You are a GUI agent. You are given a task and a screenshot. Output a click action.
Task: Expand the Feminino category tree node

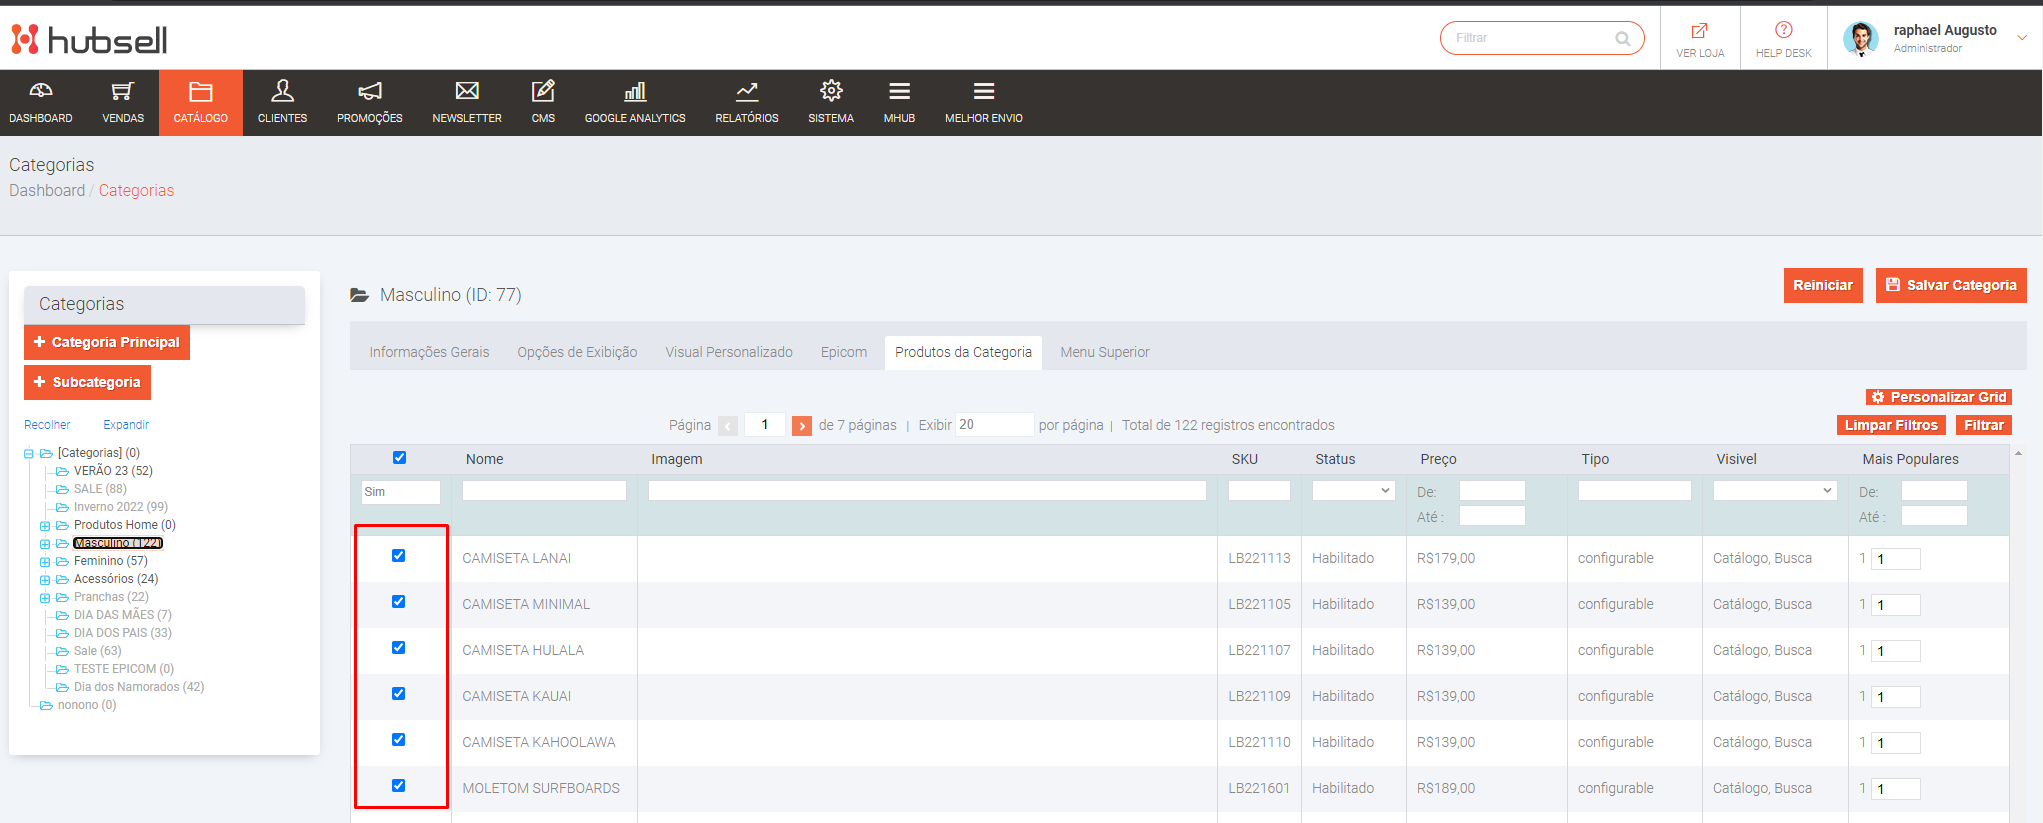tap(45, 562)
